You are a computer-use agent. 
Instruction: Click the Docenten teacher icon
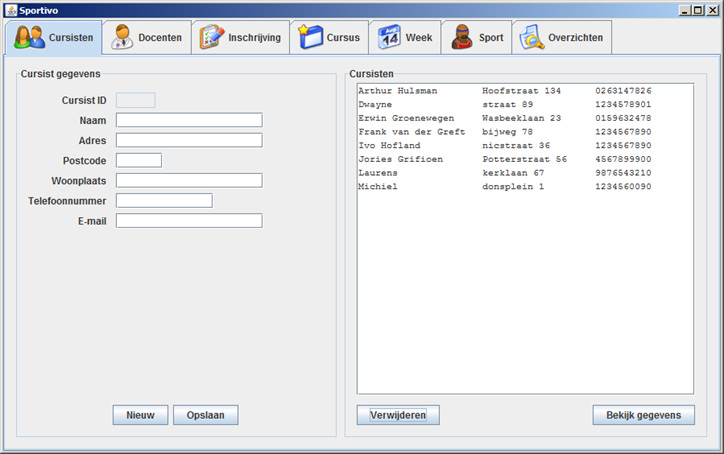[121, 38]
